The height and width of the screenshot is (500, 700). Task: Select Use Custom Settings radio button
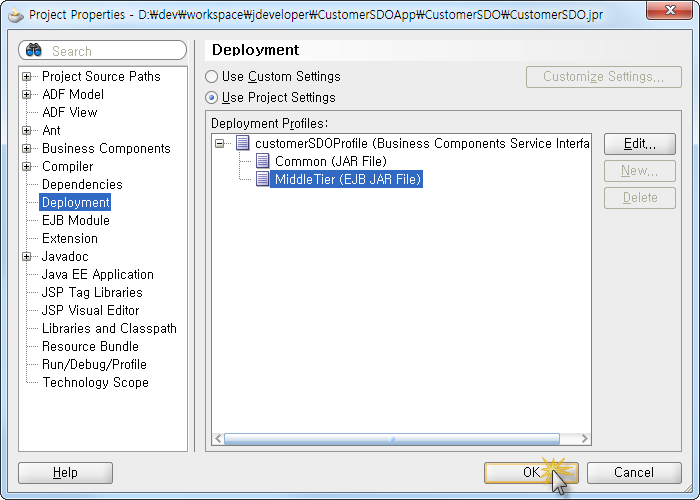pyautogui.click(x=211, y=76)
